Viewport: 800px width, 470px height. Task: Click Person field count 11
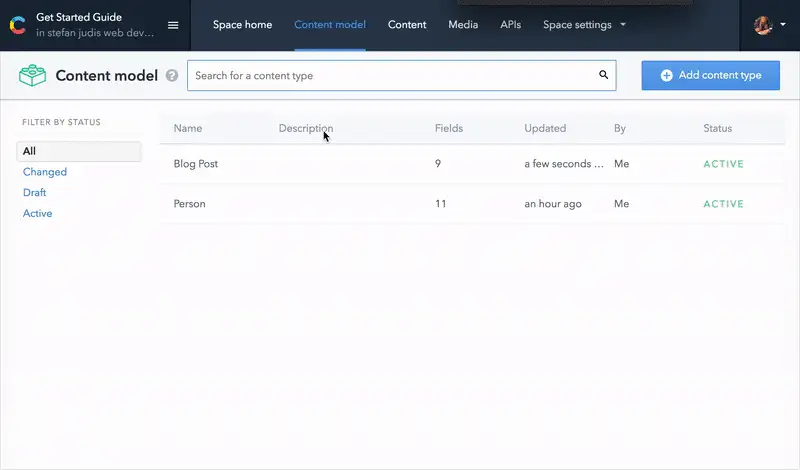(441, 204)
